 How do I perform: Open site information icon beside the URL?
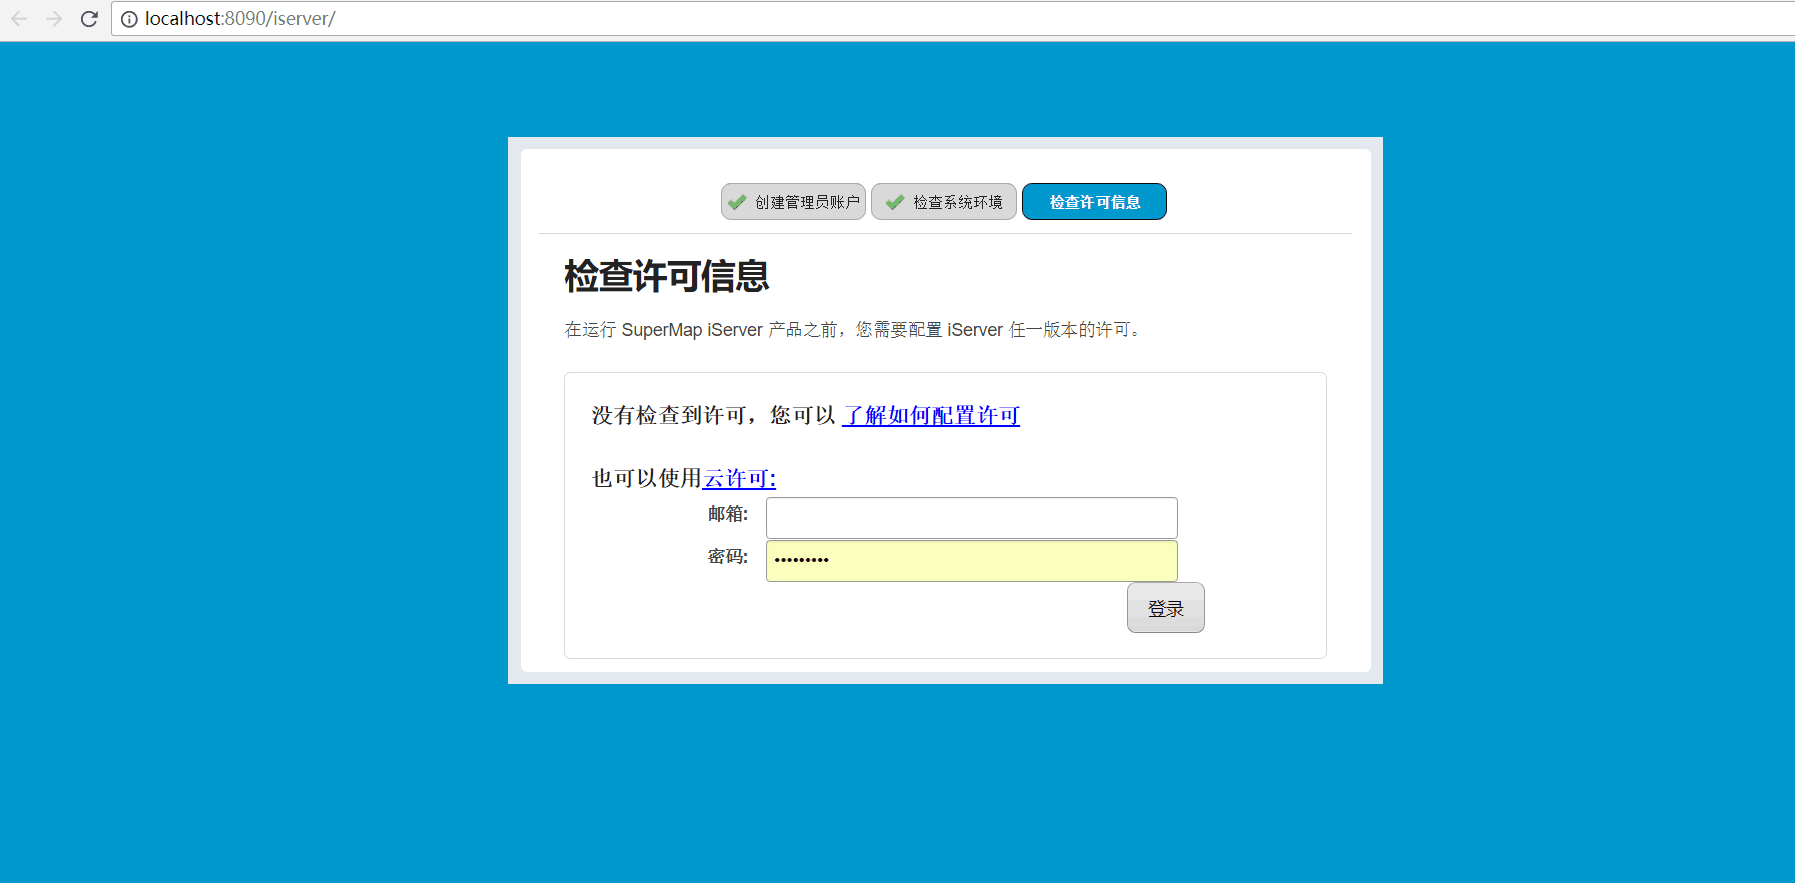tap(129, 19)
